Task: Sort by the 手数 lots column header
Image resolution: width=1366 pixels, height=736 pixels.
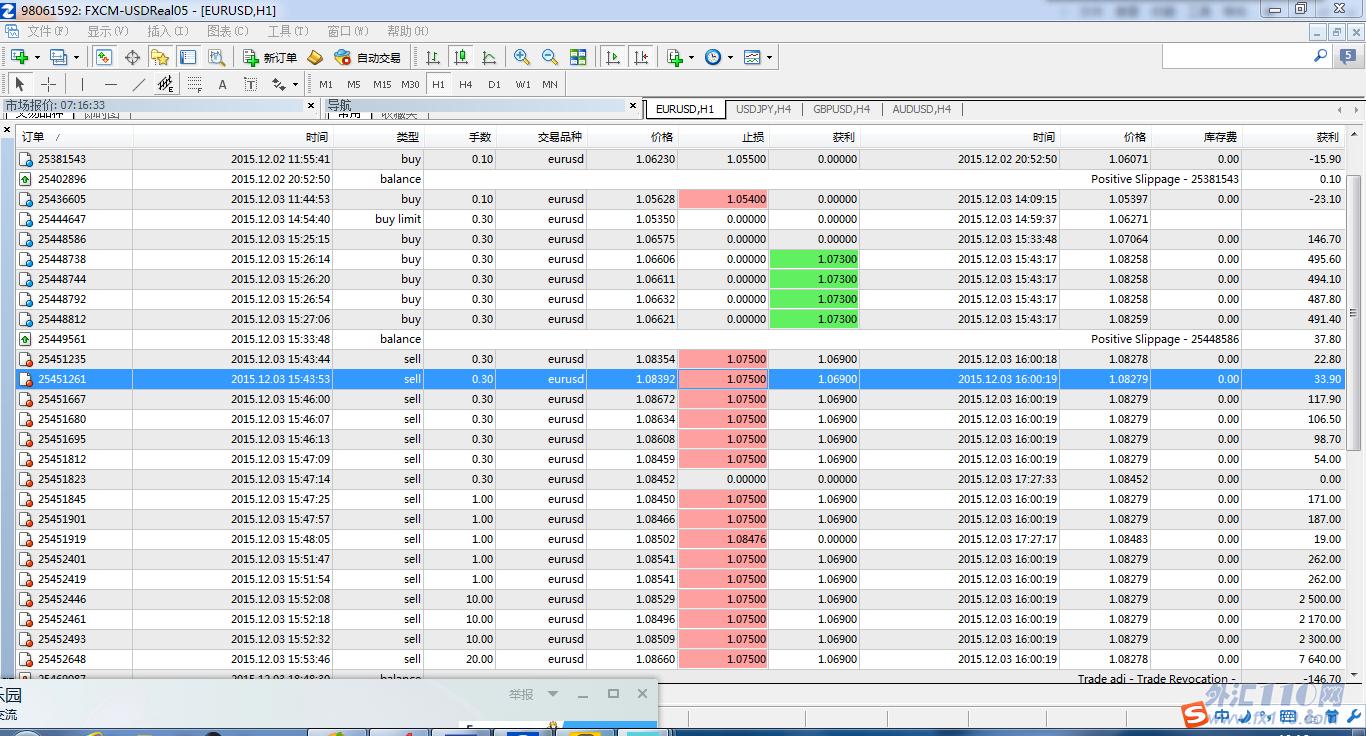Action: pos(459,137)
